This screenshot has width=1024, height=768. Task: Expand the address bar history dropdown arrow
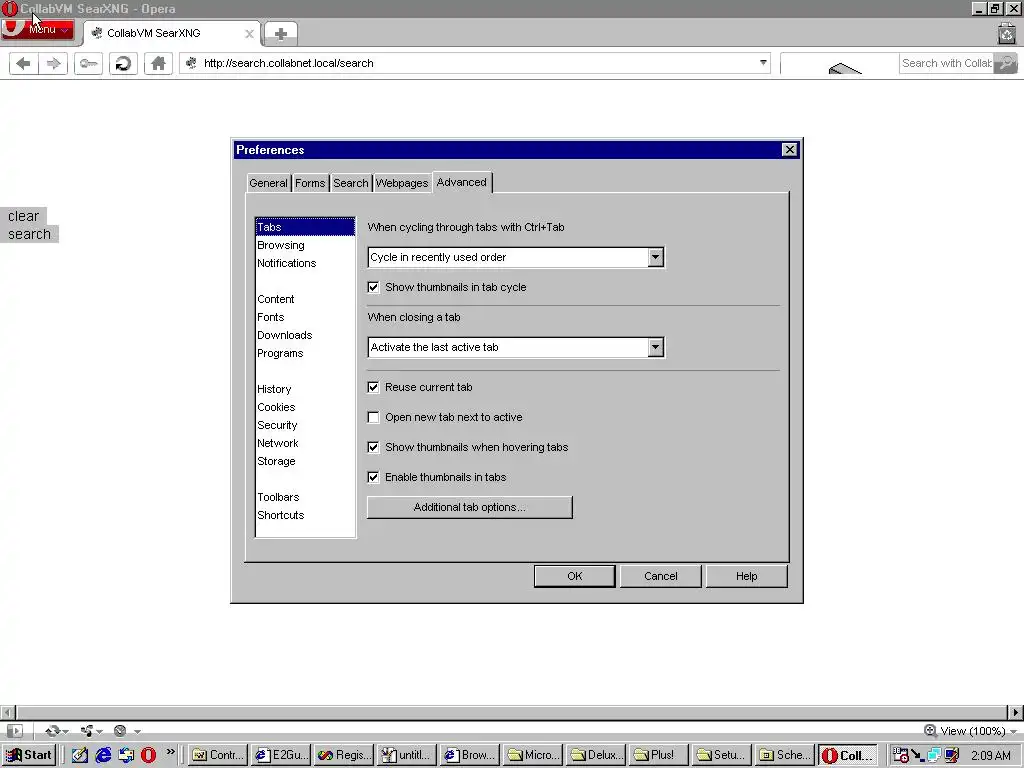(x=763, y=63)
